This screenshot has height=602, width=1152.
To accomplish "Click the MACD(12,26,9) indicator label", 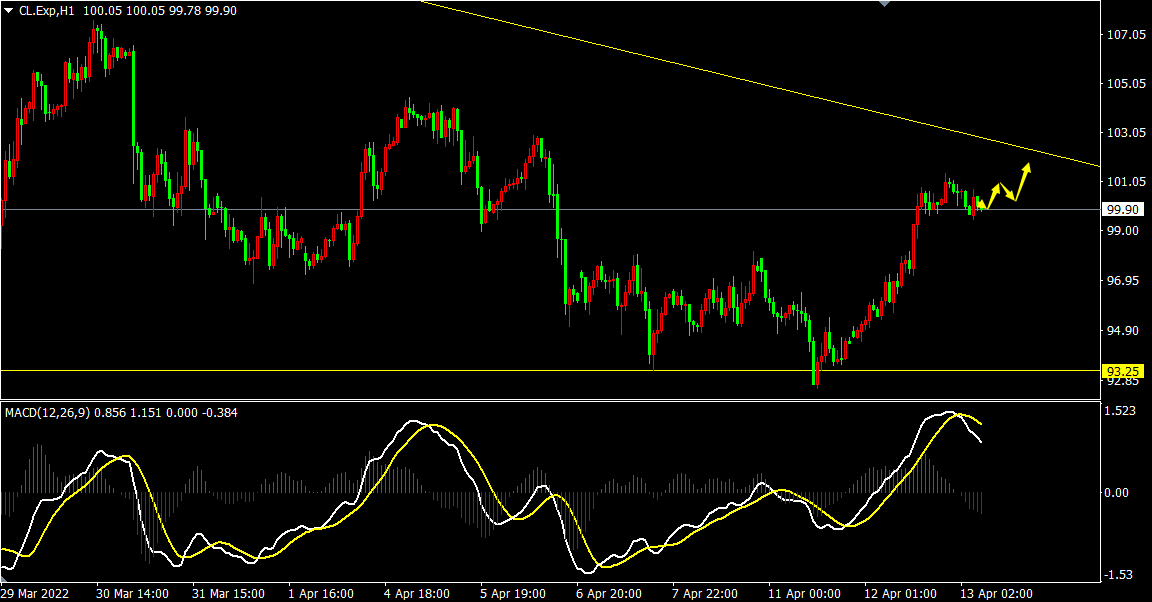I will tap(48, 412).
